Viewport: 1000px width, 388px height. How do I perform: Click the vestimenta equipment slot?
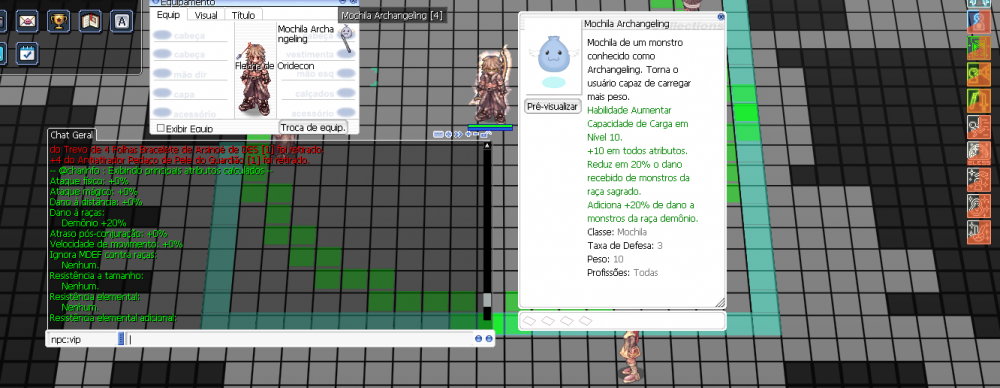[x=318, y=54]
